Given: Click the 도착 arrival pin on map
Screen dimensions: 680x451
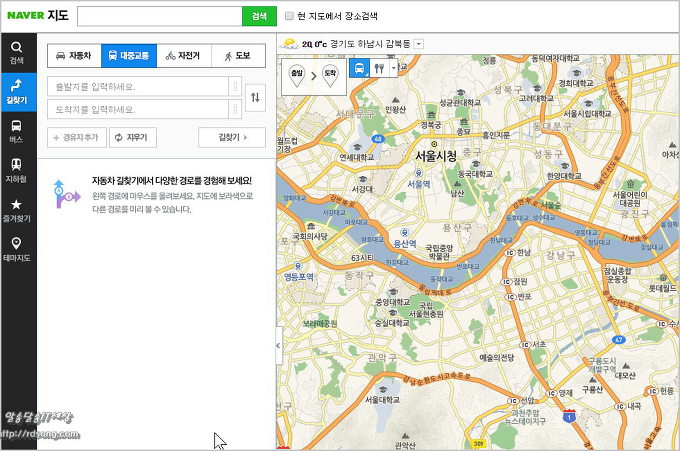Looking at the screenshot, I should coord(329,74).
